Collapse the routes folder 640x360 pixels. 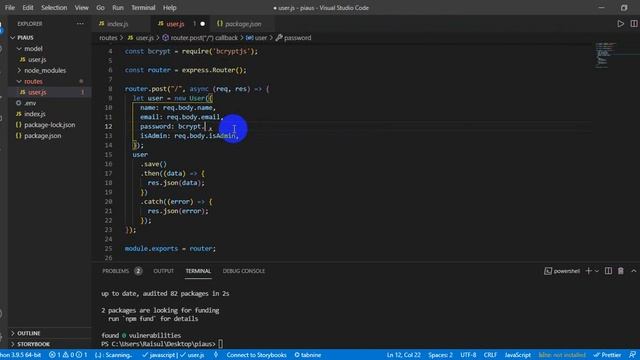point(50,81)
